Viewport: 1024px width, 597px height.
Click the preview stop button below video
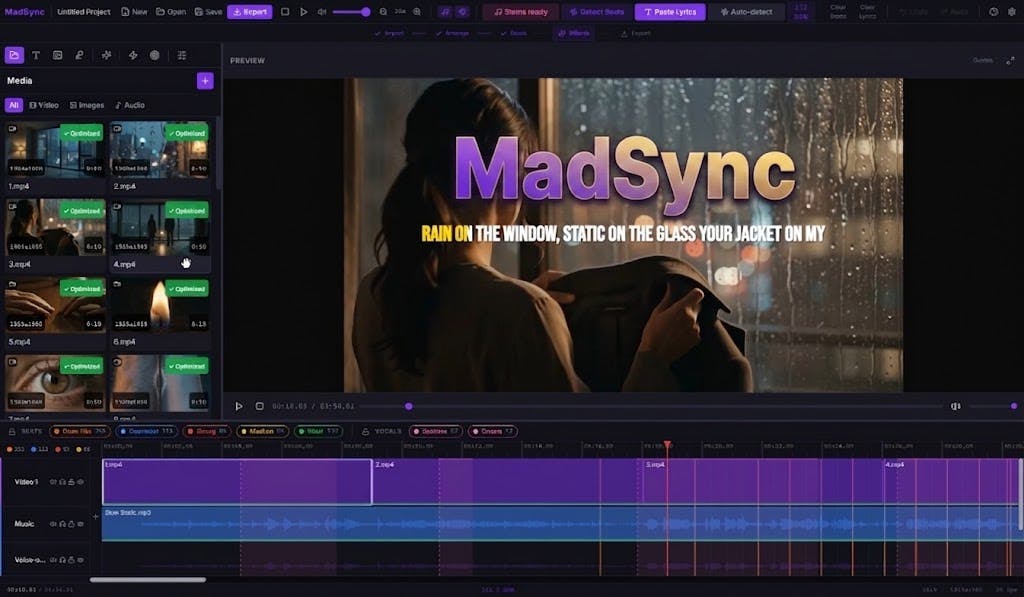(x=259, y=406)
